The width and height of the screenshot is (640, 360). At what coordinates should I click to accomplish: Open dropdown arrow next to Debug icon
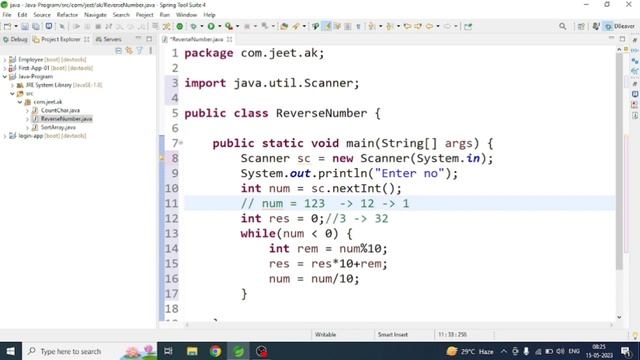pos(202,27)
